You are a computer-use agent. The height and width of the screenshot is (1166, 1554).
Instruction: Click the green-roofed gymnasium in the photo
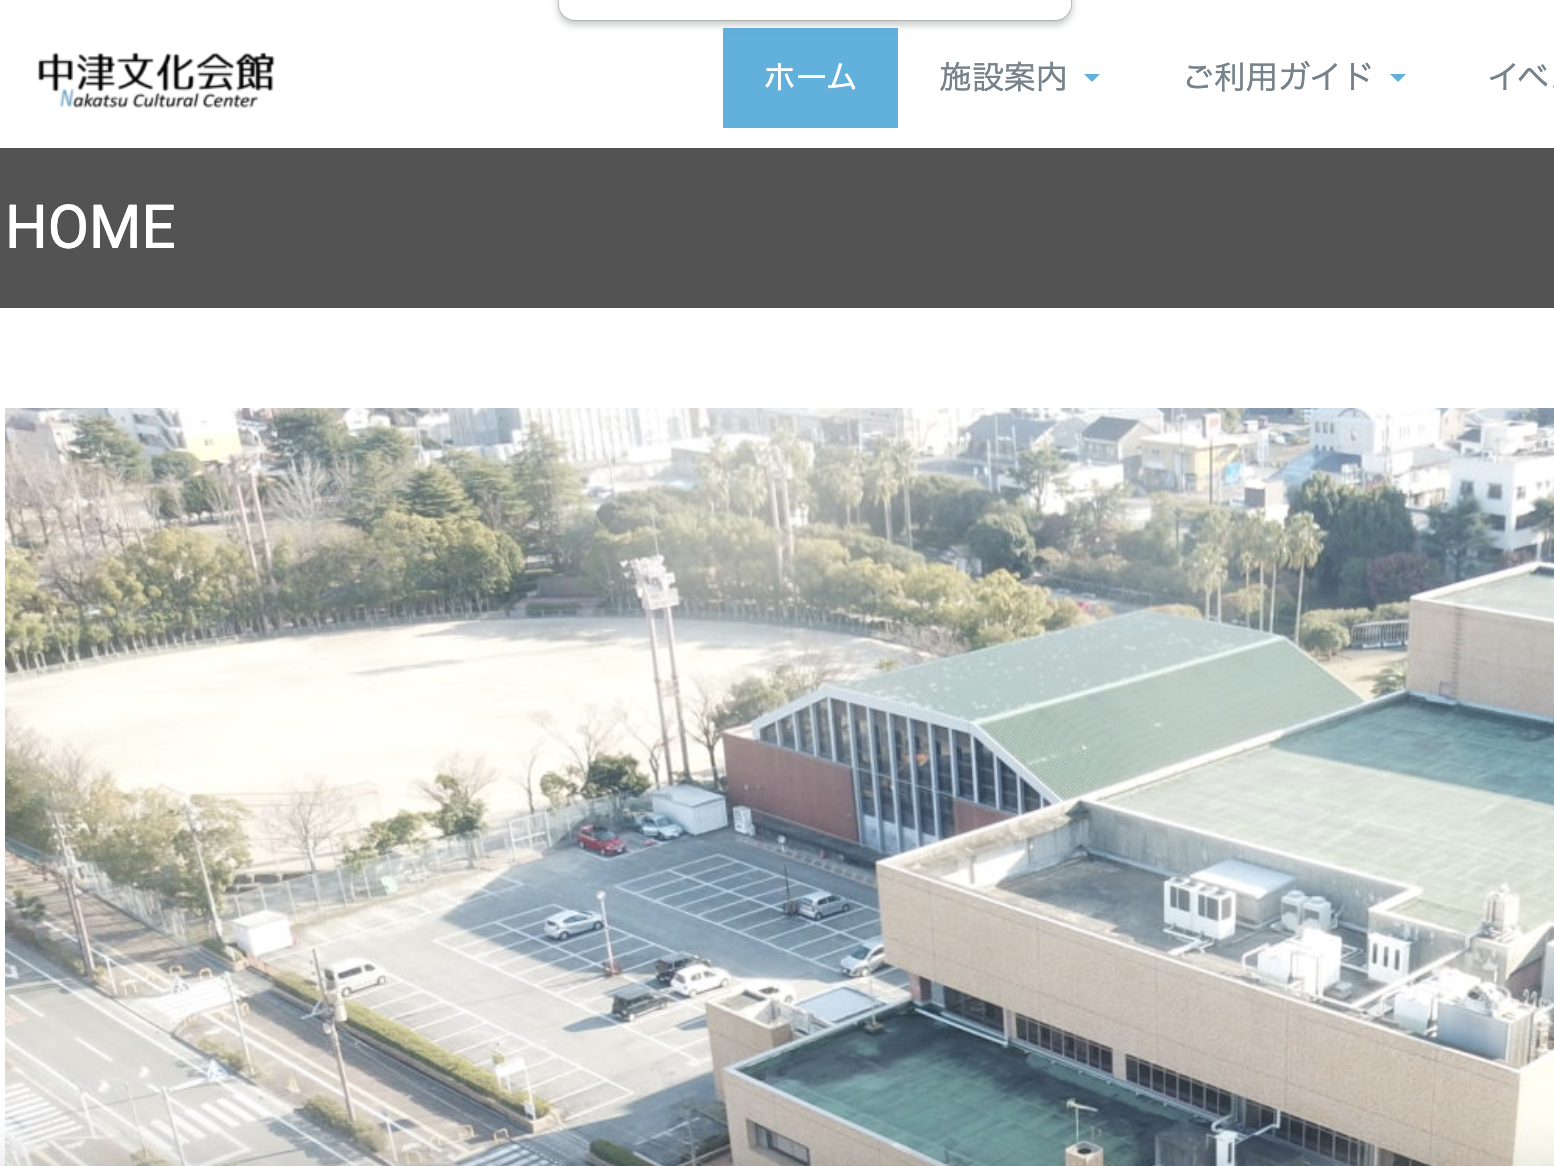[x=1040, y=730]
